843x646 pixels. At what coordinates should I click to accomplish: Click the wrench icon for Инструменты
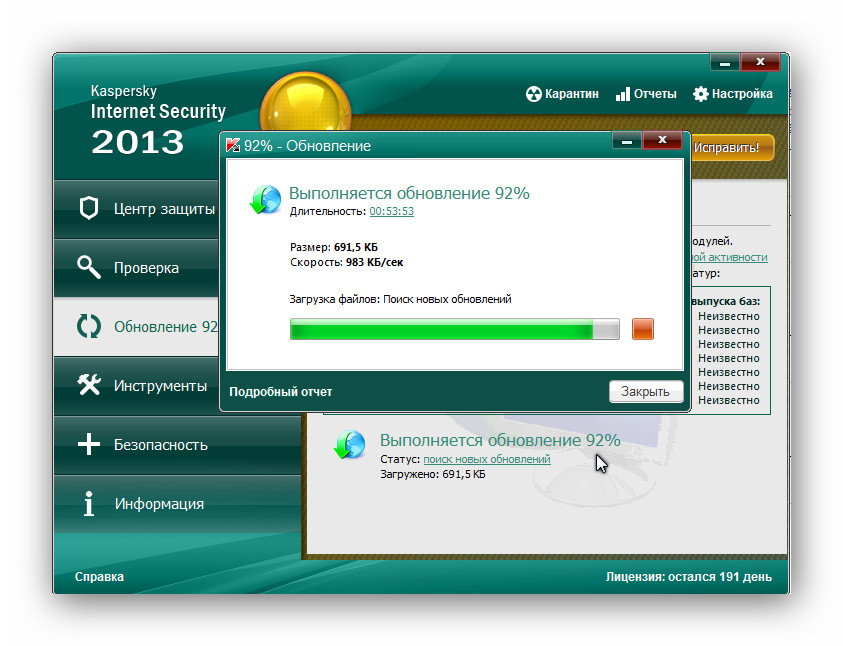pos(89,385)
